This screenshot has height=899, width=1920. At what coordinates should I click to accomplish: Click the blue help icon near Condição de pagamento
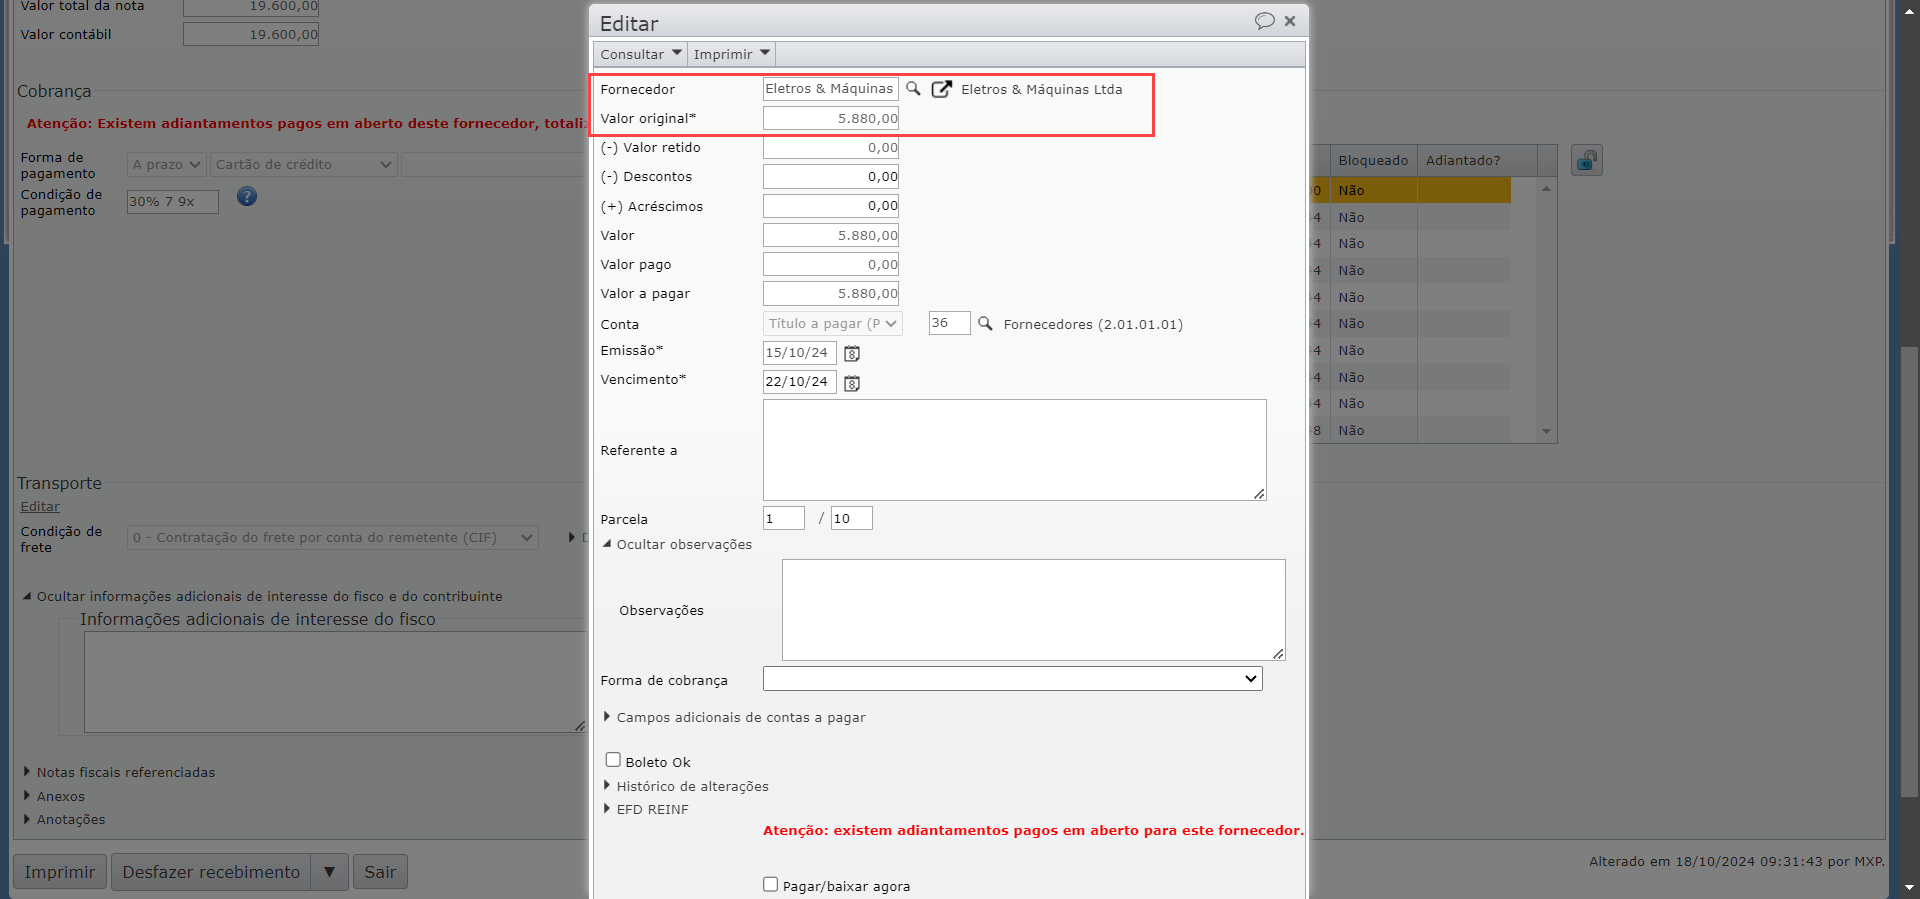pyautogui.click(x=247, y=197)
